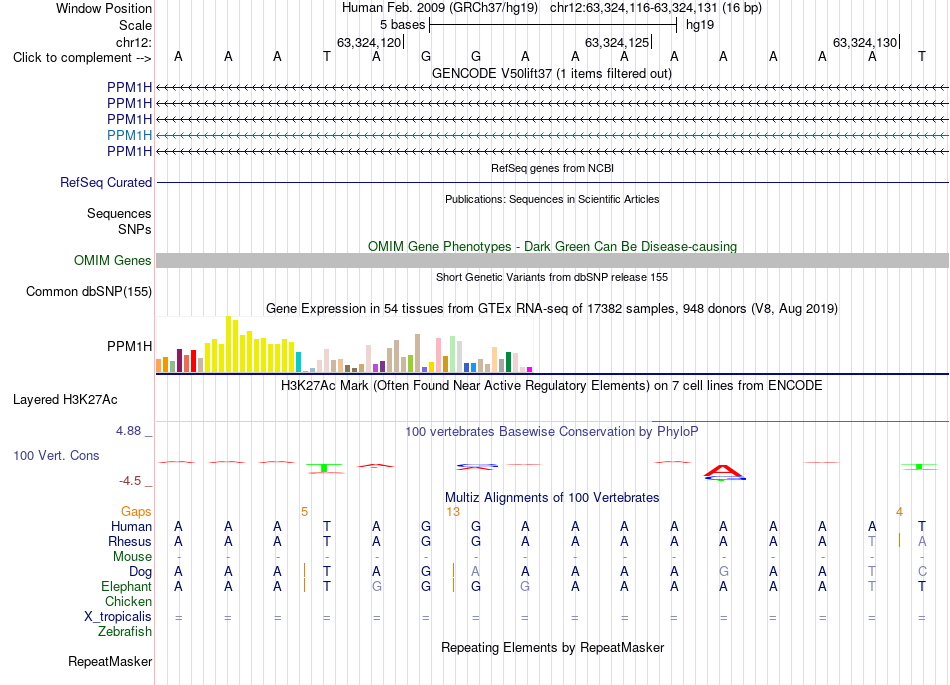The height and width of the screenshot is (685, 950).
Task: Select the Chicken alignment row label
Action: [x=128, y=601]
